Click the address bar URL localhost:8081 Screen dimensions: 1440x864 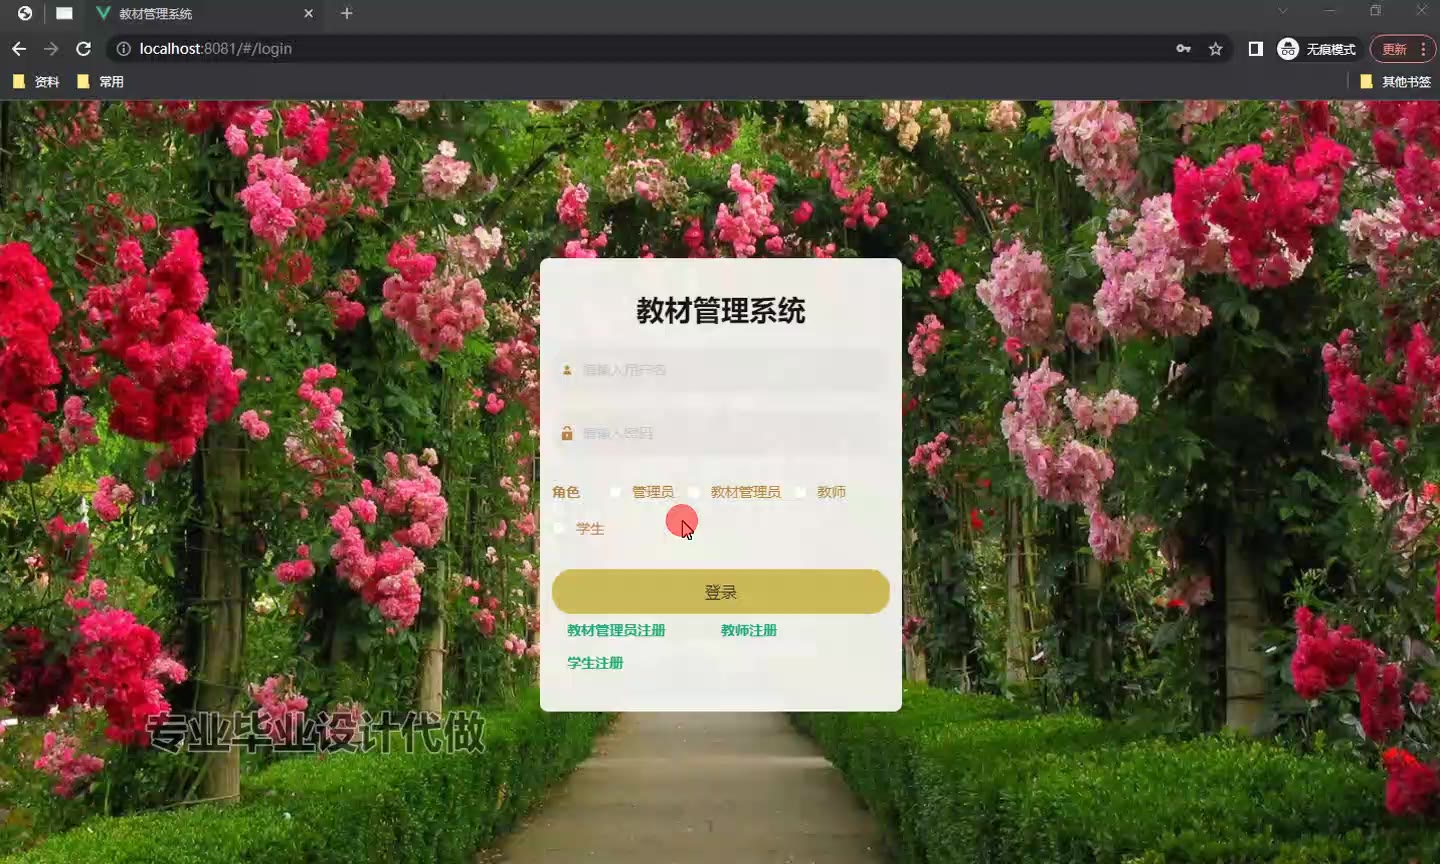coord(215,48)
